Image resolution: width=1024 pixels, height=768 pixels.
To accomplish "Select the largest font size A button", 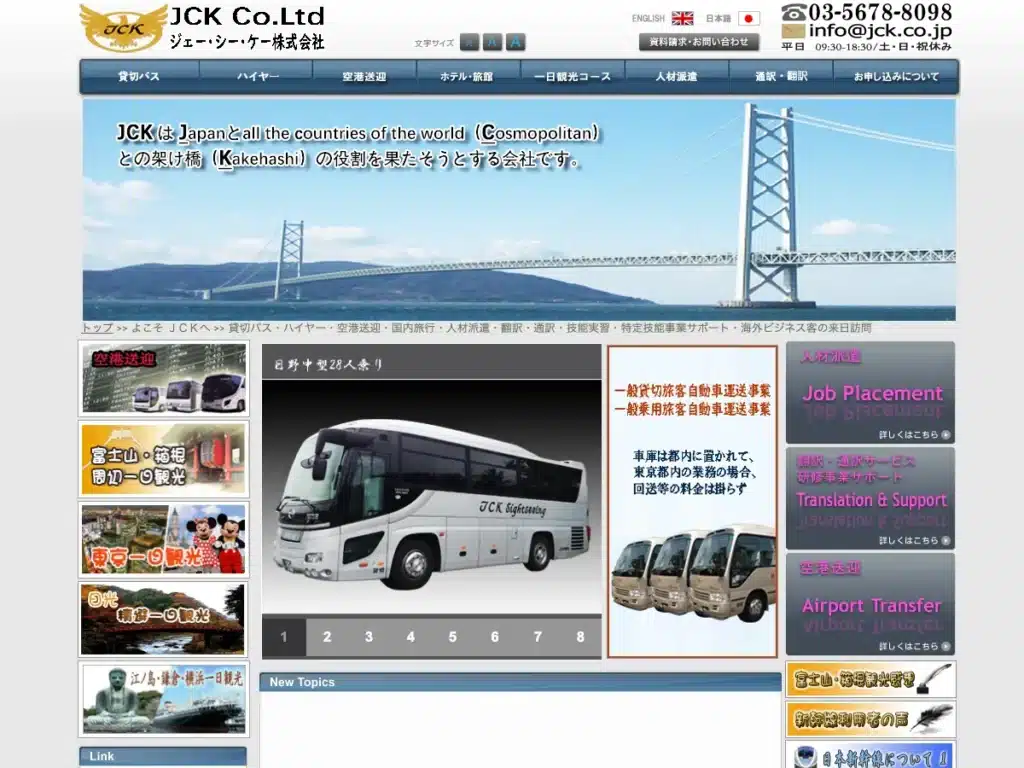I will 515,42.
